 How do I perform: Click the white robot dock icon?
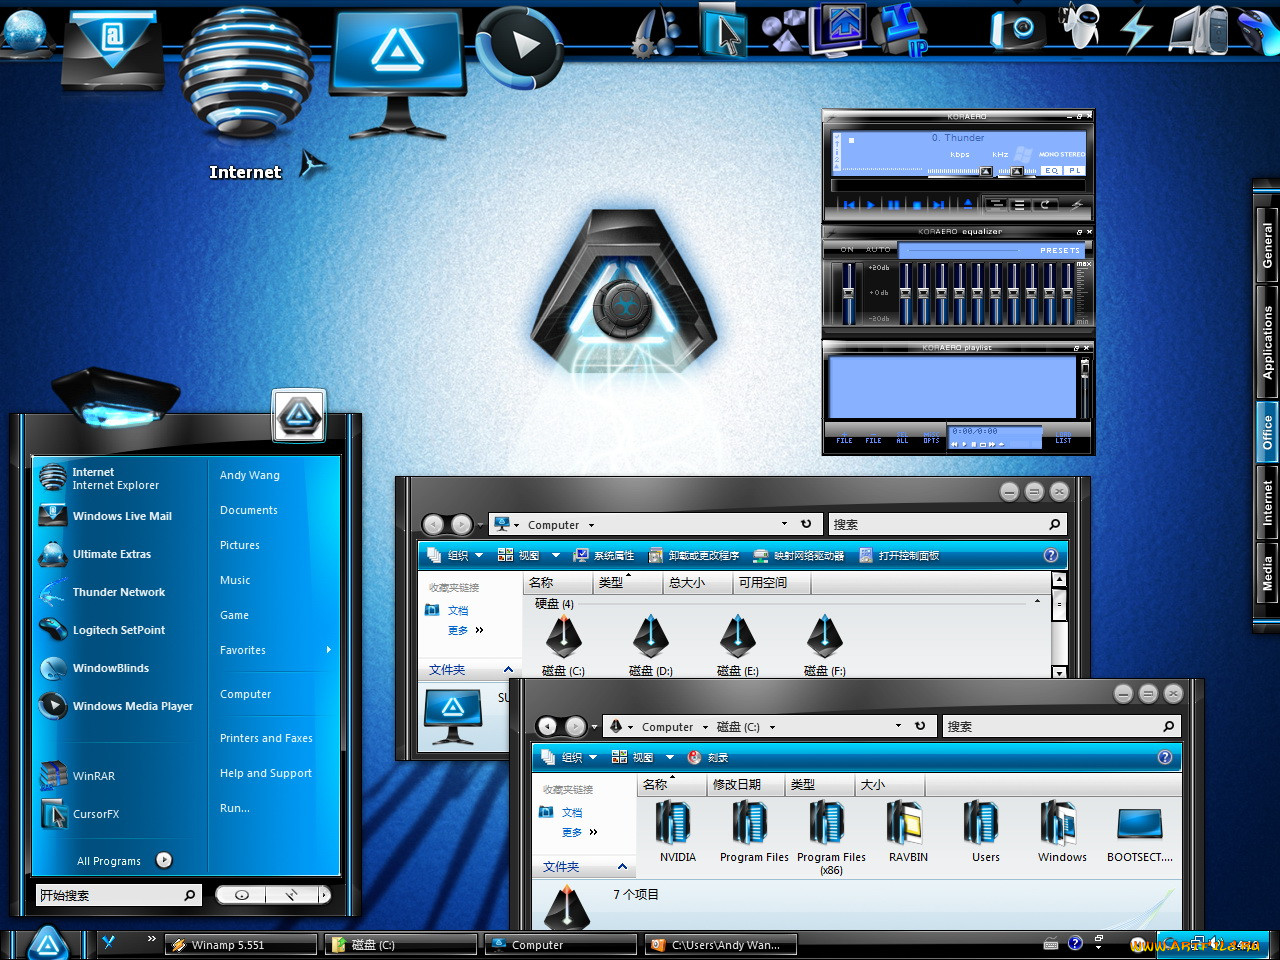(1082, 25)
